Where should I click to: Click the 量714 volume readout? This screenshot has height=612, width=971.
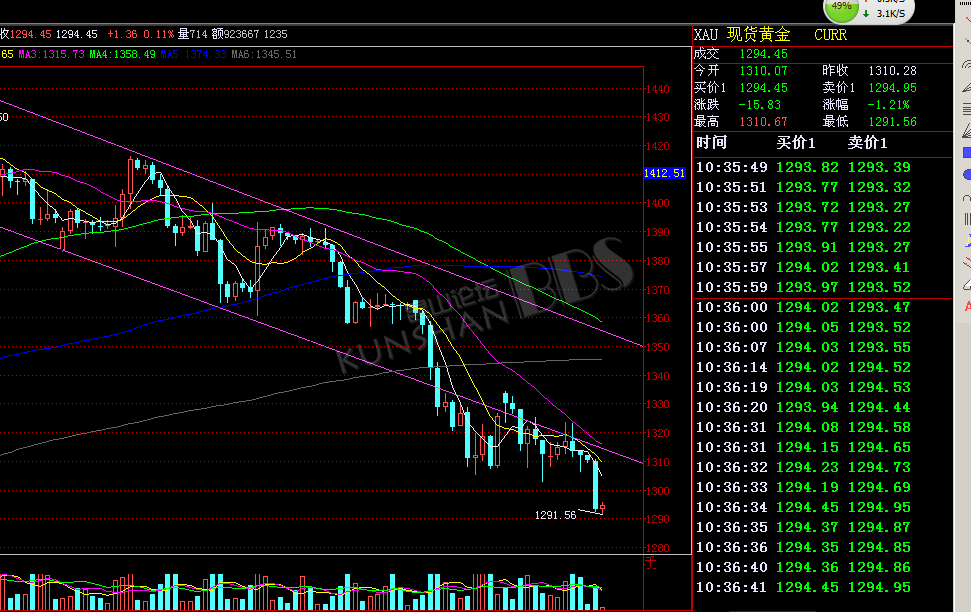(x=193, y=34)
